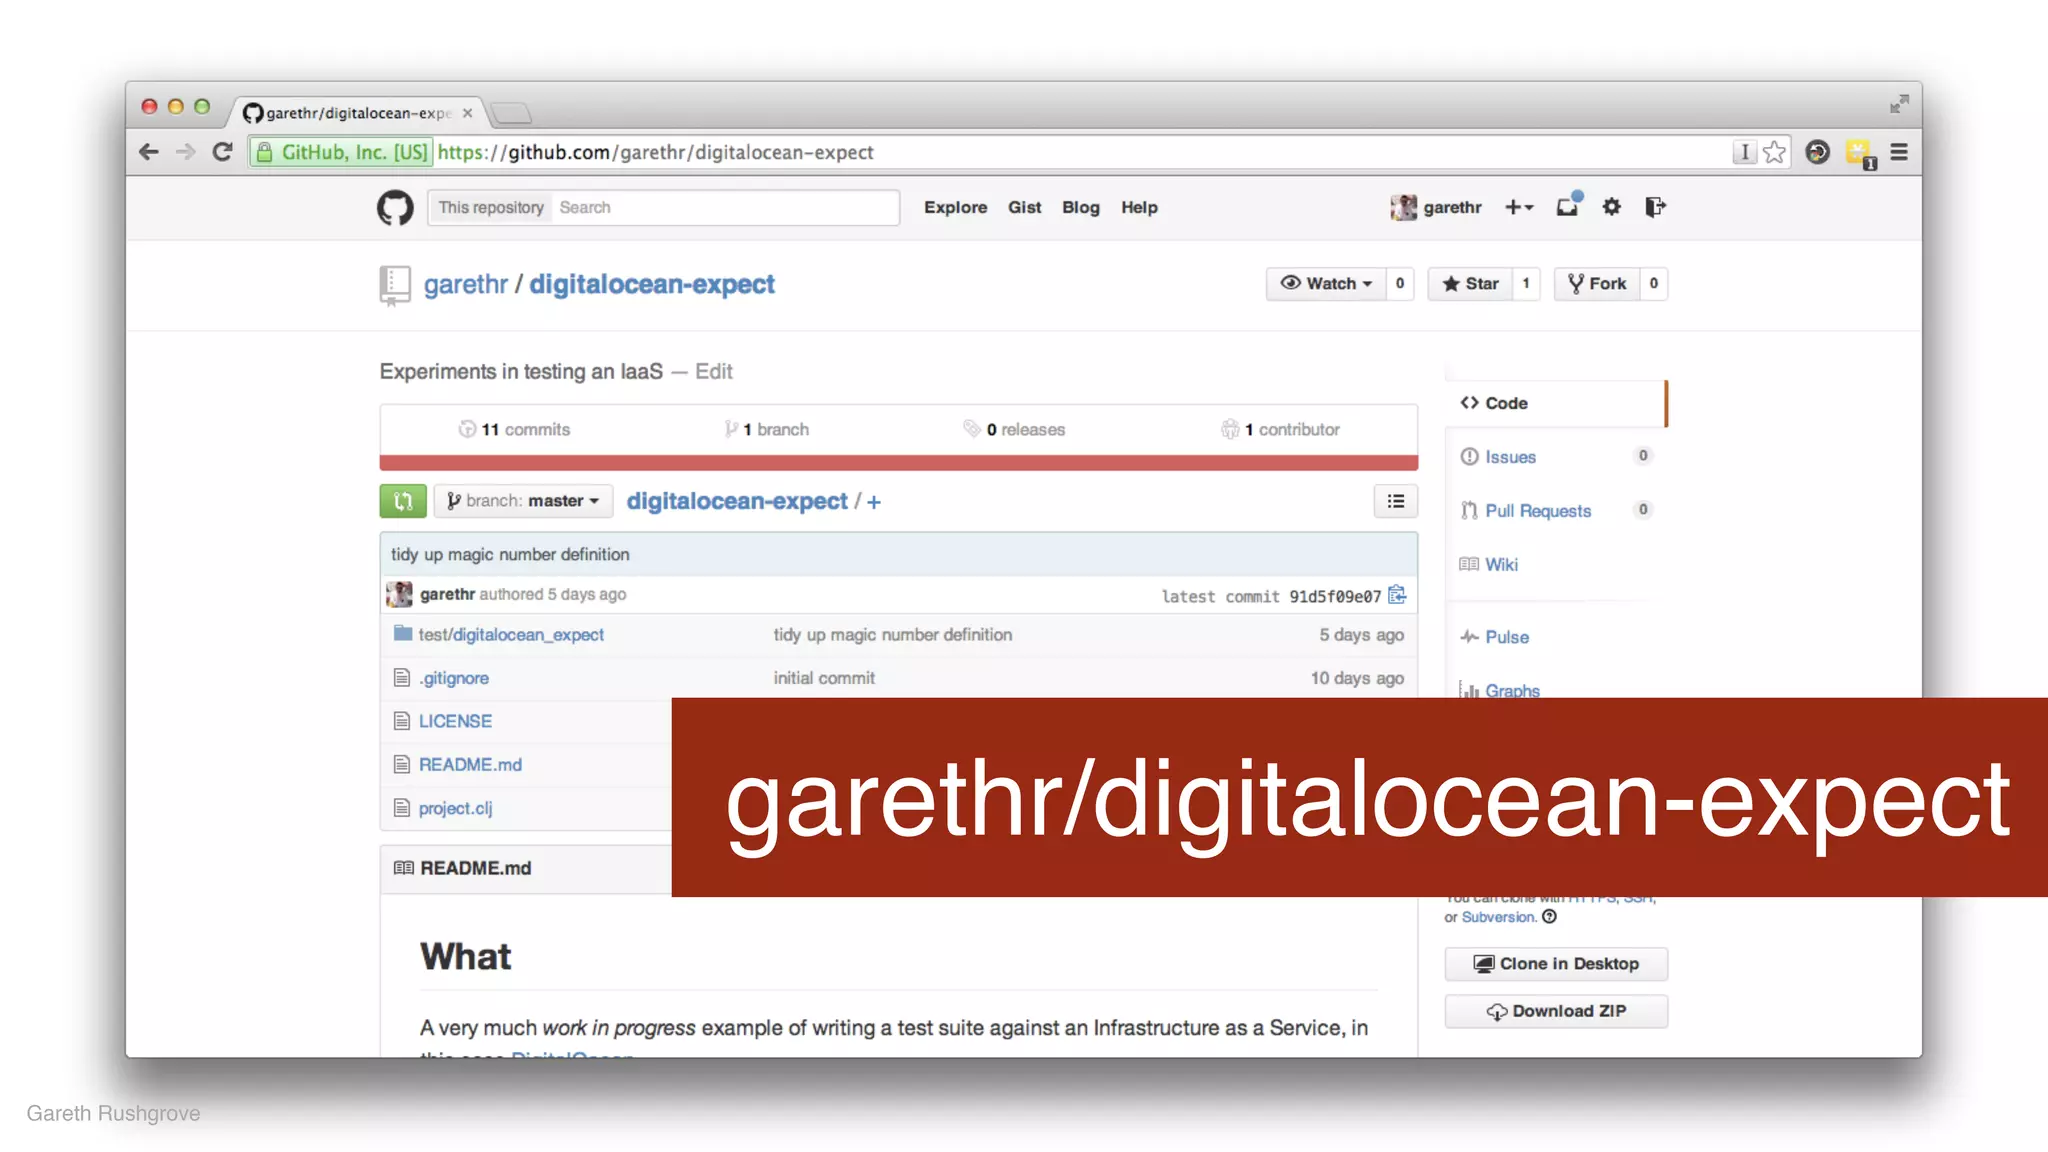This screenshot has width=2048, height=1152.
Task: View the 1 contributor link
Action: point(1280,429)
